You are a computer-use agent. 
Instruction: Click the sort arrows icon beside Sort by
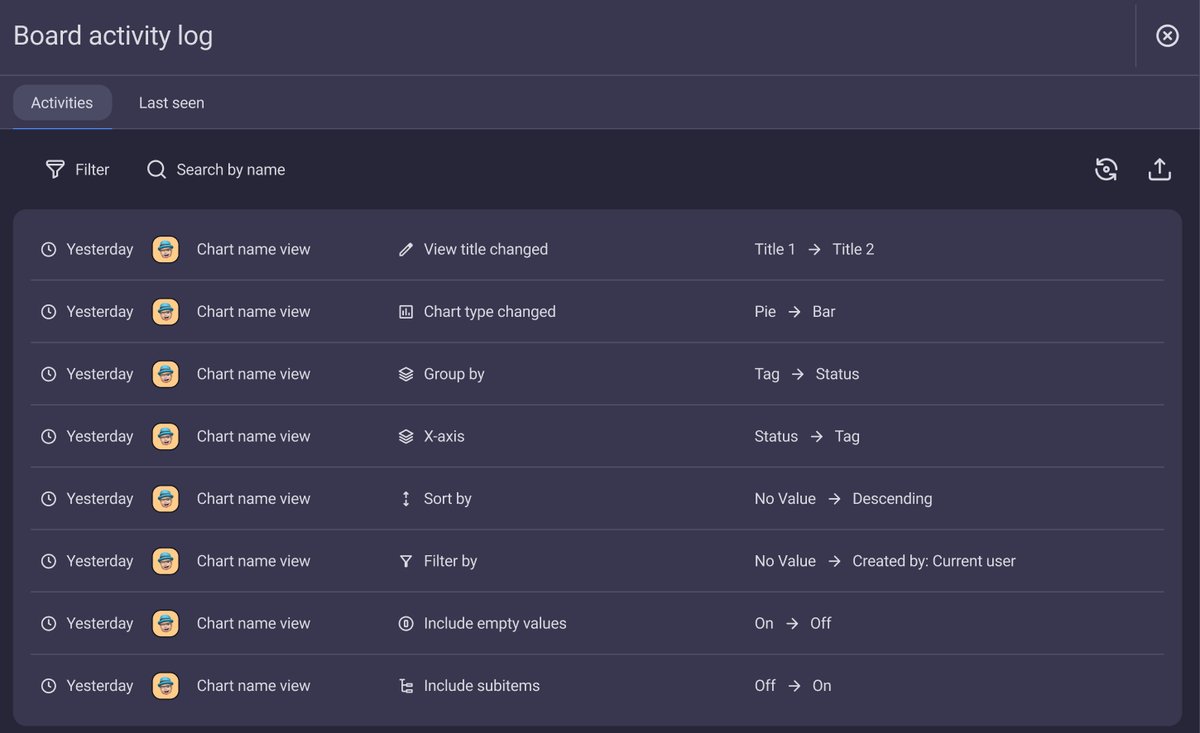click(406, 499)
